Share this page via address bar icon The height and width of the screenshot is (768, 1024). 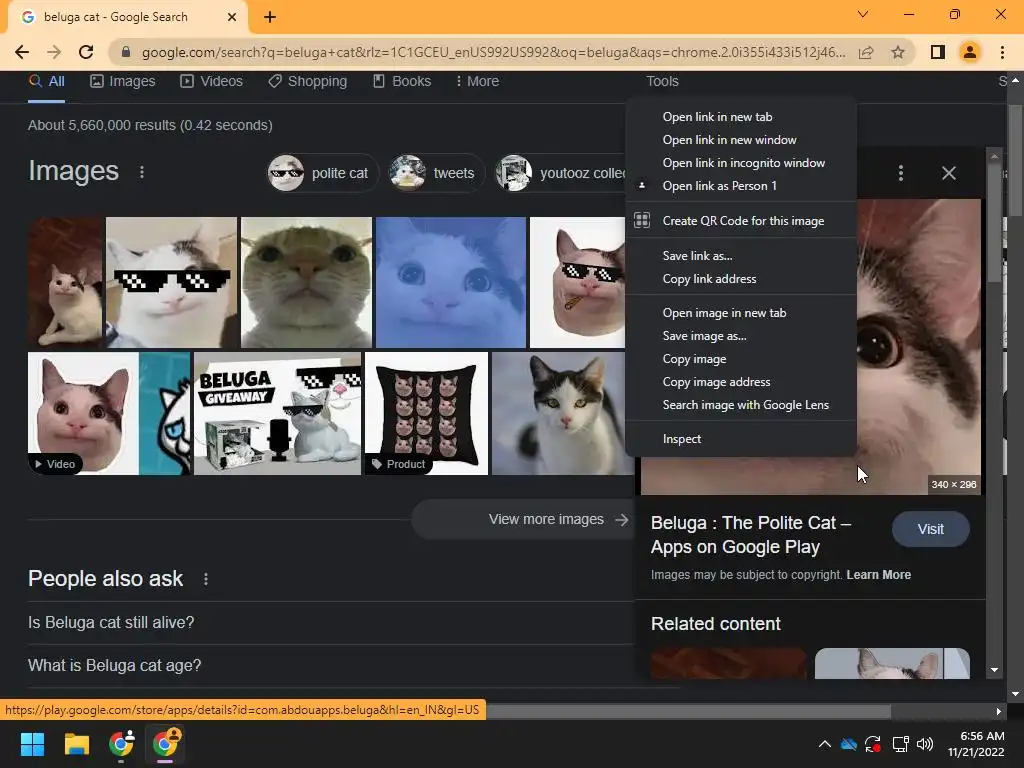click(866, 52)
